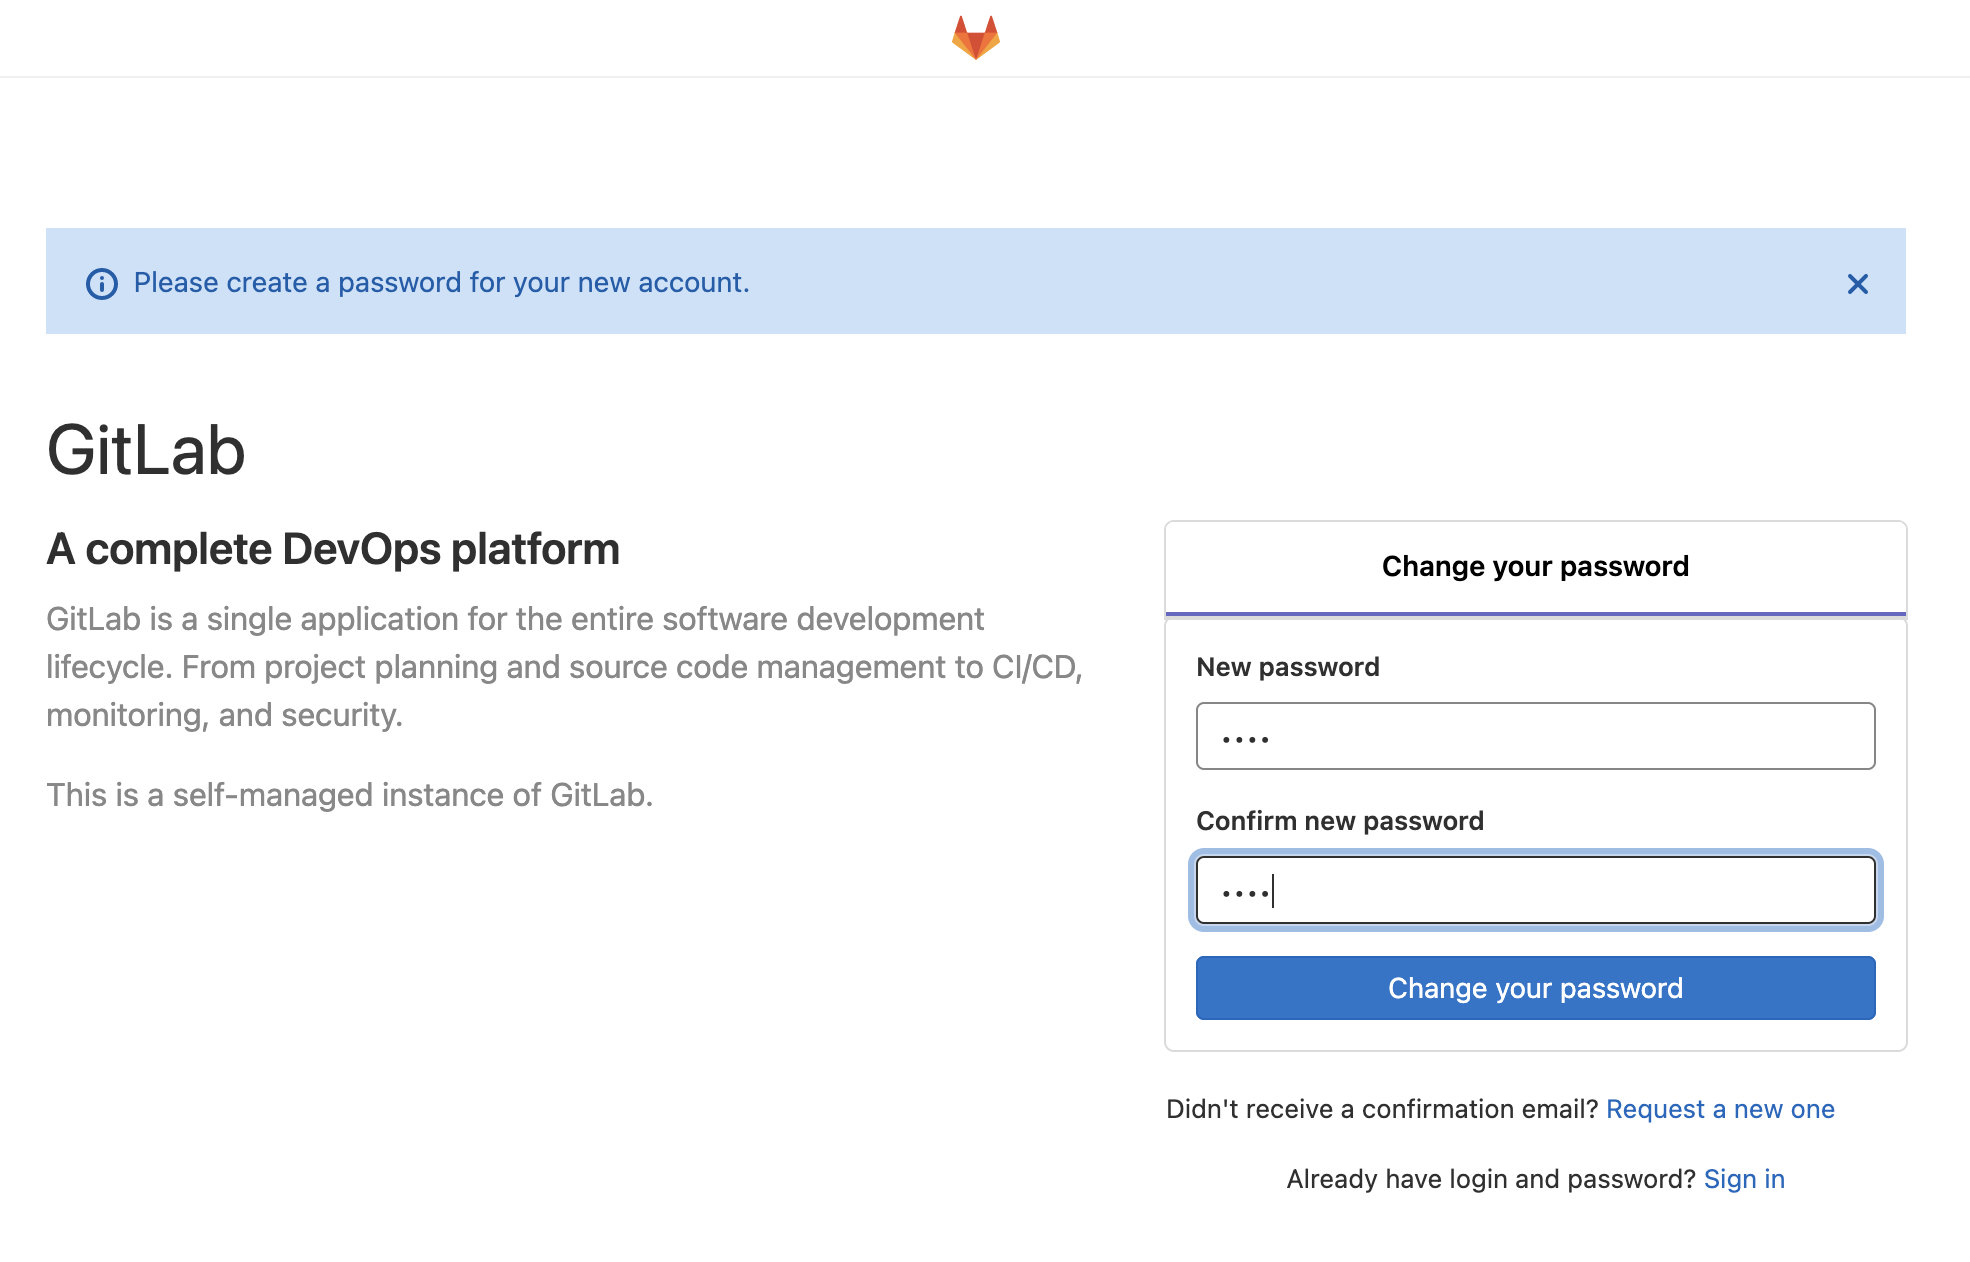Click the dots in the New password field
Screen dimensions: 1970x1262
pyautogui.click(x=1245, y=739)
